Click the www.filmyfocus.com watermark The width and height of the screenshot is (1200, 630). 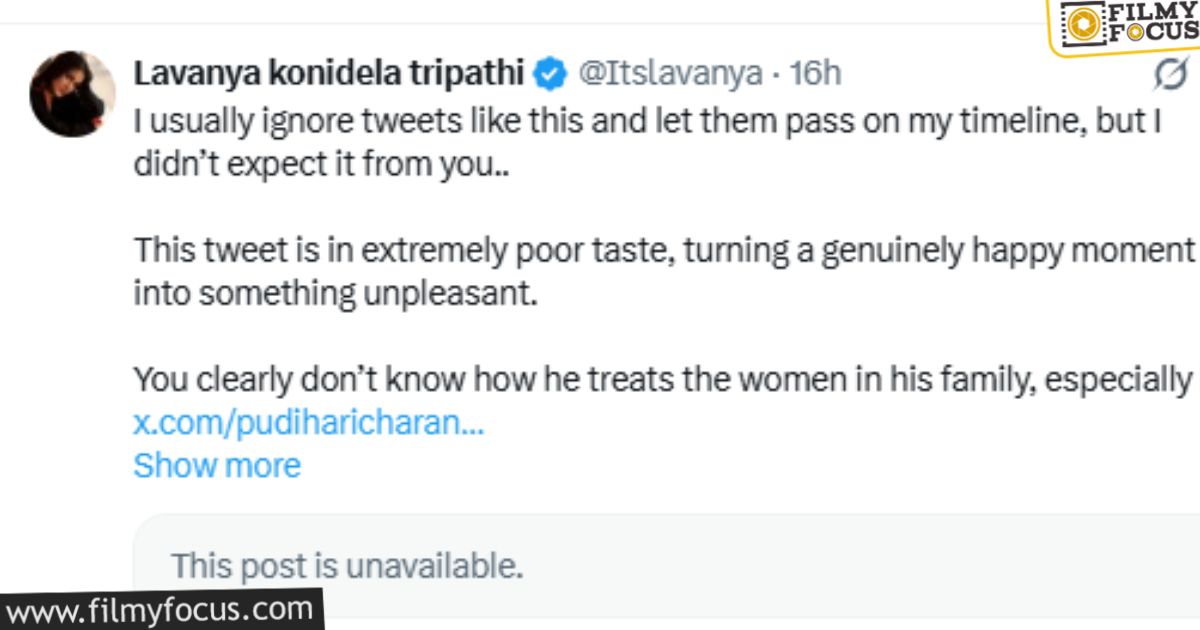tap(160, 608)
